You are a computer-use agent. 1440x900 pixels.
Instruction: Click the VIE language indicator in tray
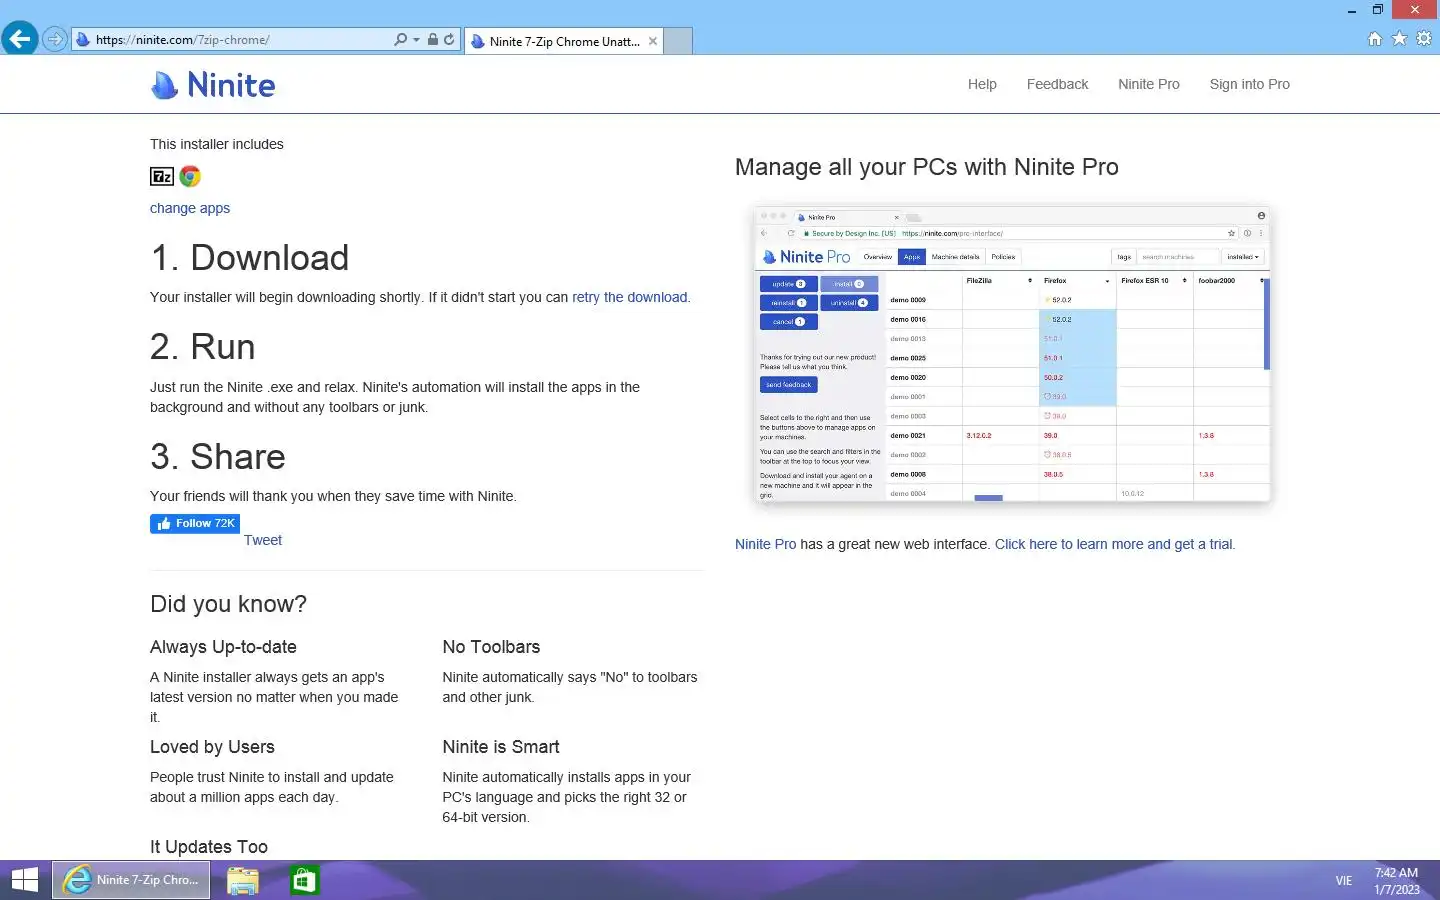tap(1343, 881)
